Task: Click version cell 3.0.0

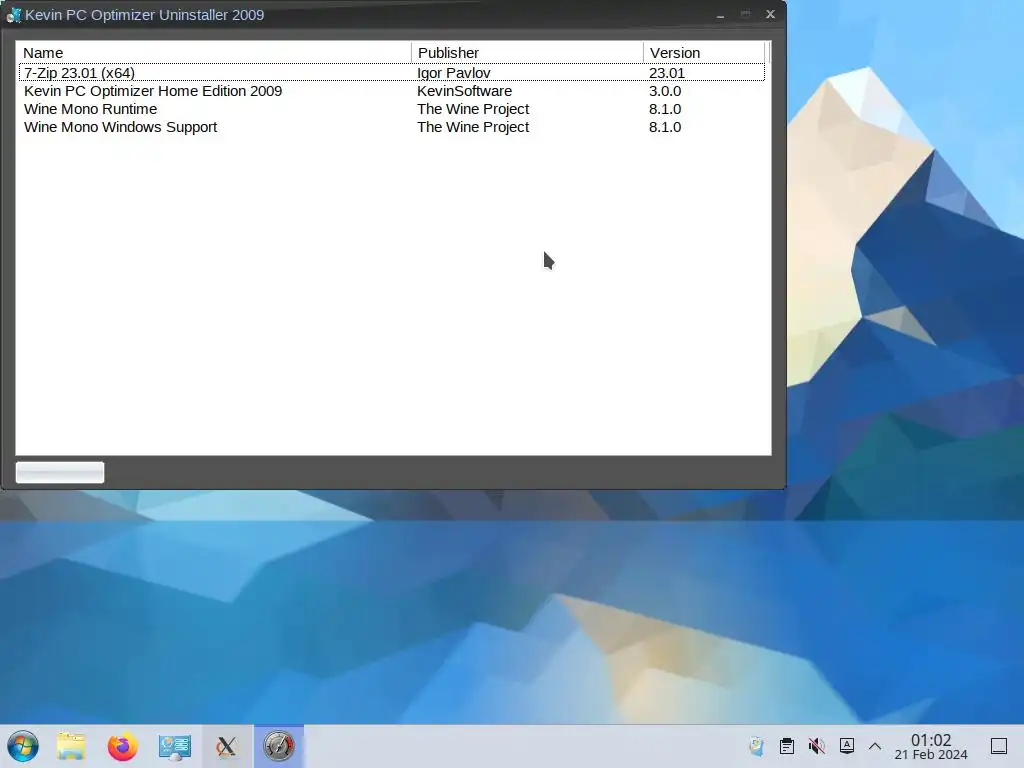Action: [x=665, y=91]
